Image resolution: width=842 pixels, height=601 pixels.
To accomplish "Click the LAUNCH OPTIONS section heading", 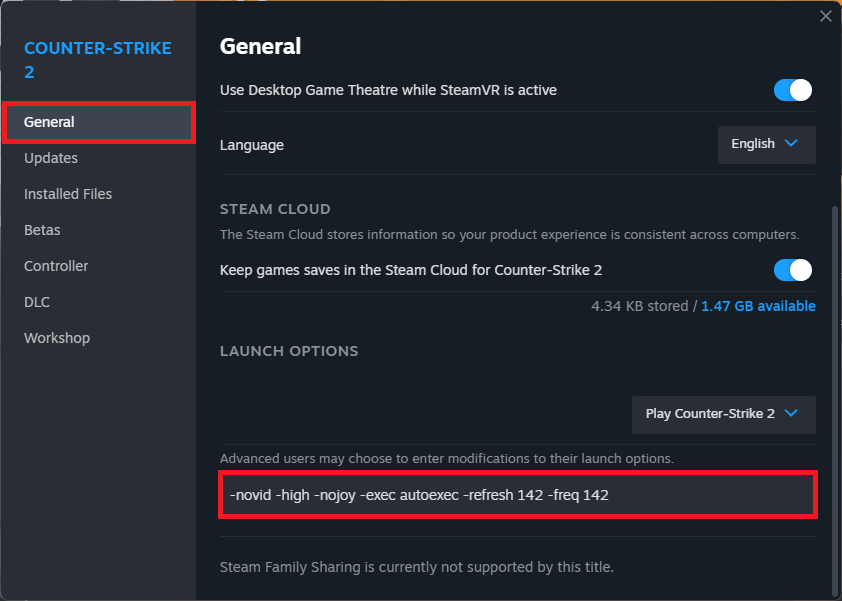I will click(x=289, y=352).
